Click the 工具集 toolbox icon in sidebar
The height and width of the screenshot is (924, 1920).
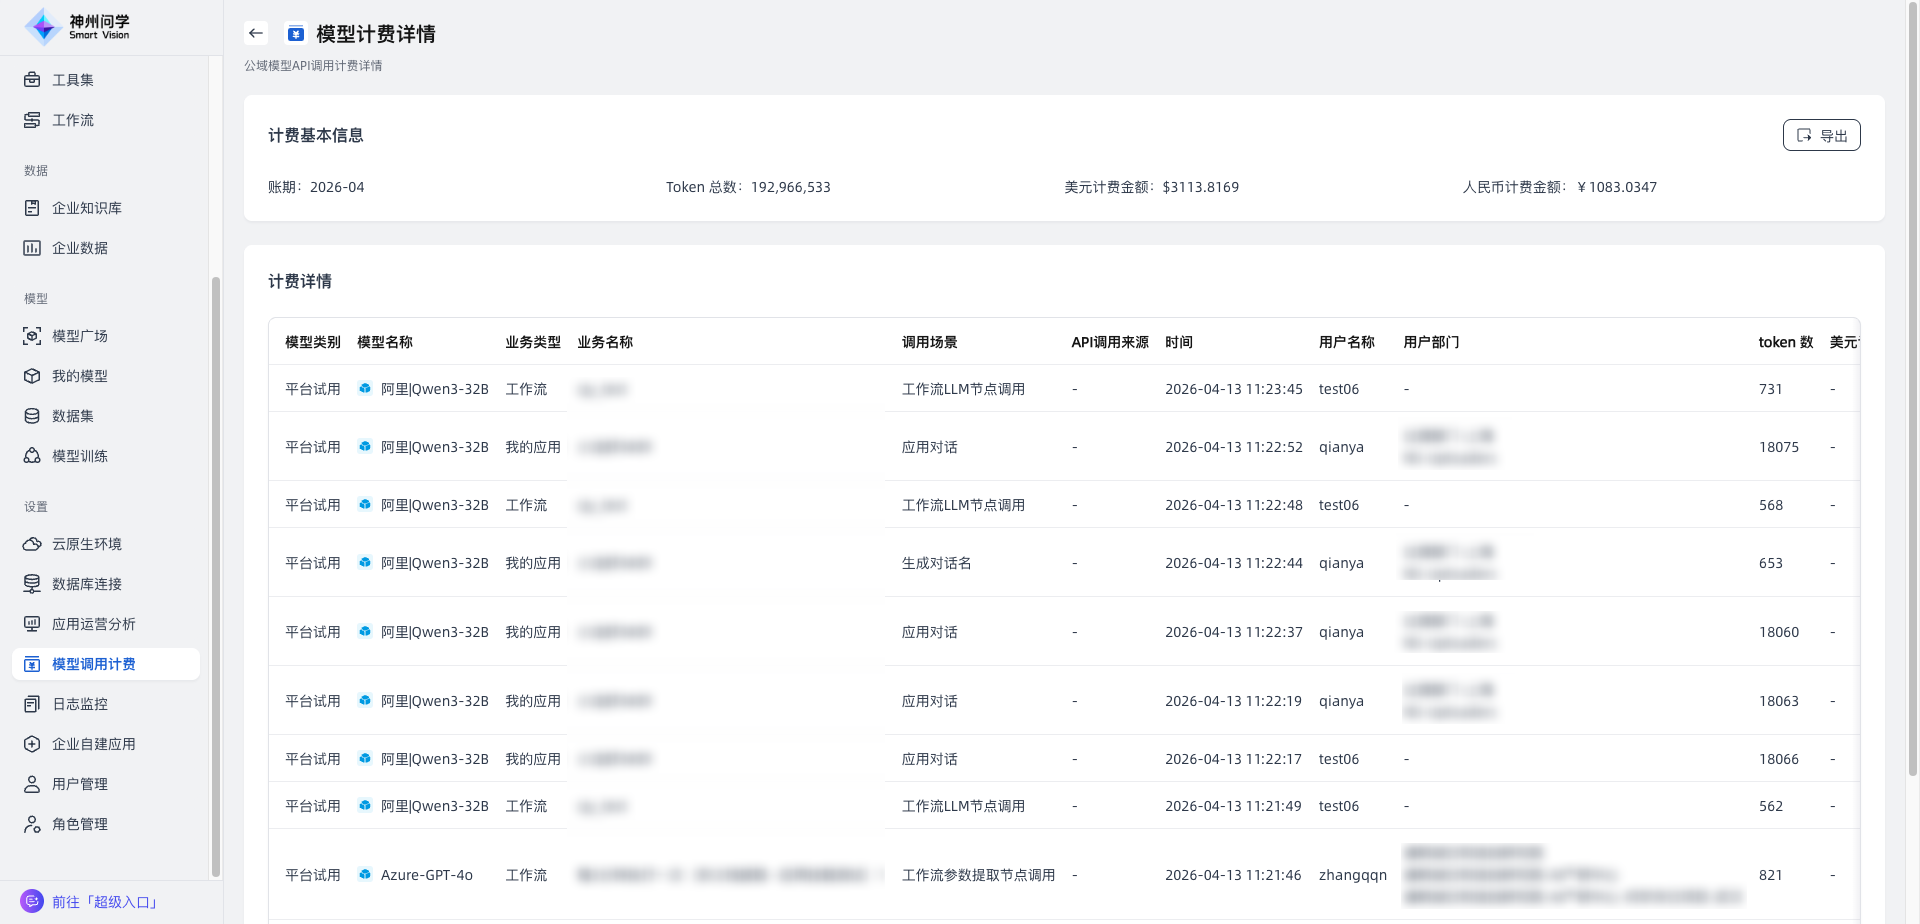[32, 80]
